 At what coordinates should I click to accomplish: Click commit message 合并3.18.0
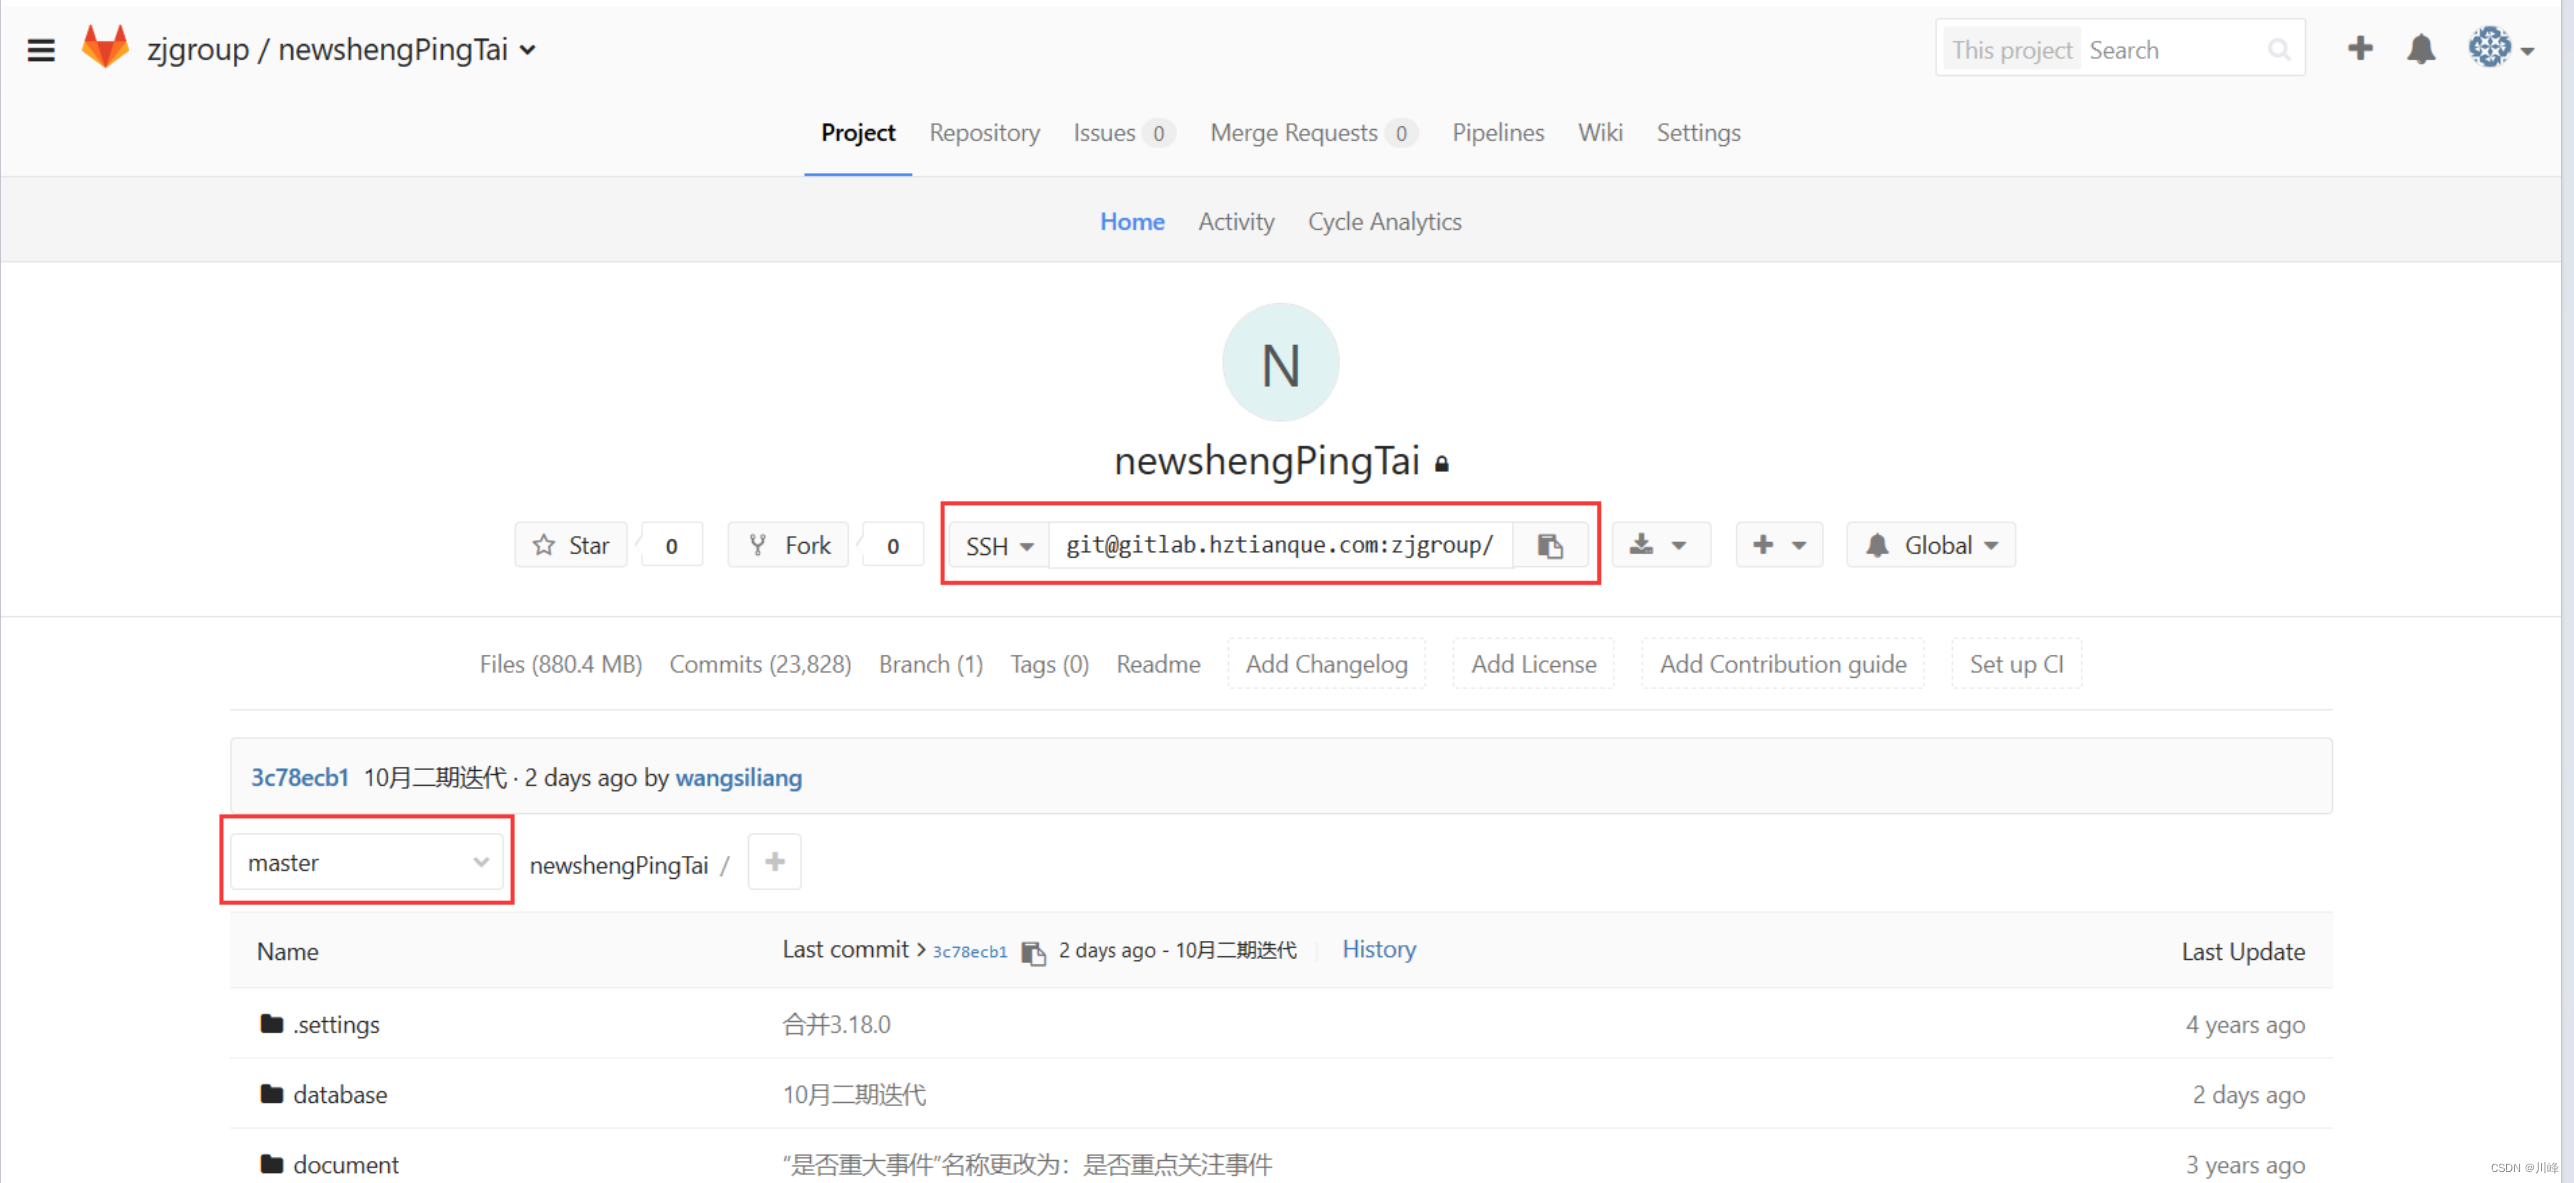pos(836,1024)
